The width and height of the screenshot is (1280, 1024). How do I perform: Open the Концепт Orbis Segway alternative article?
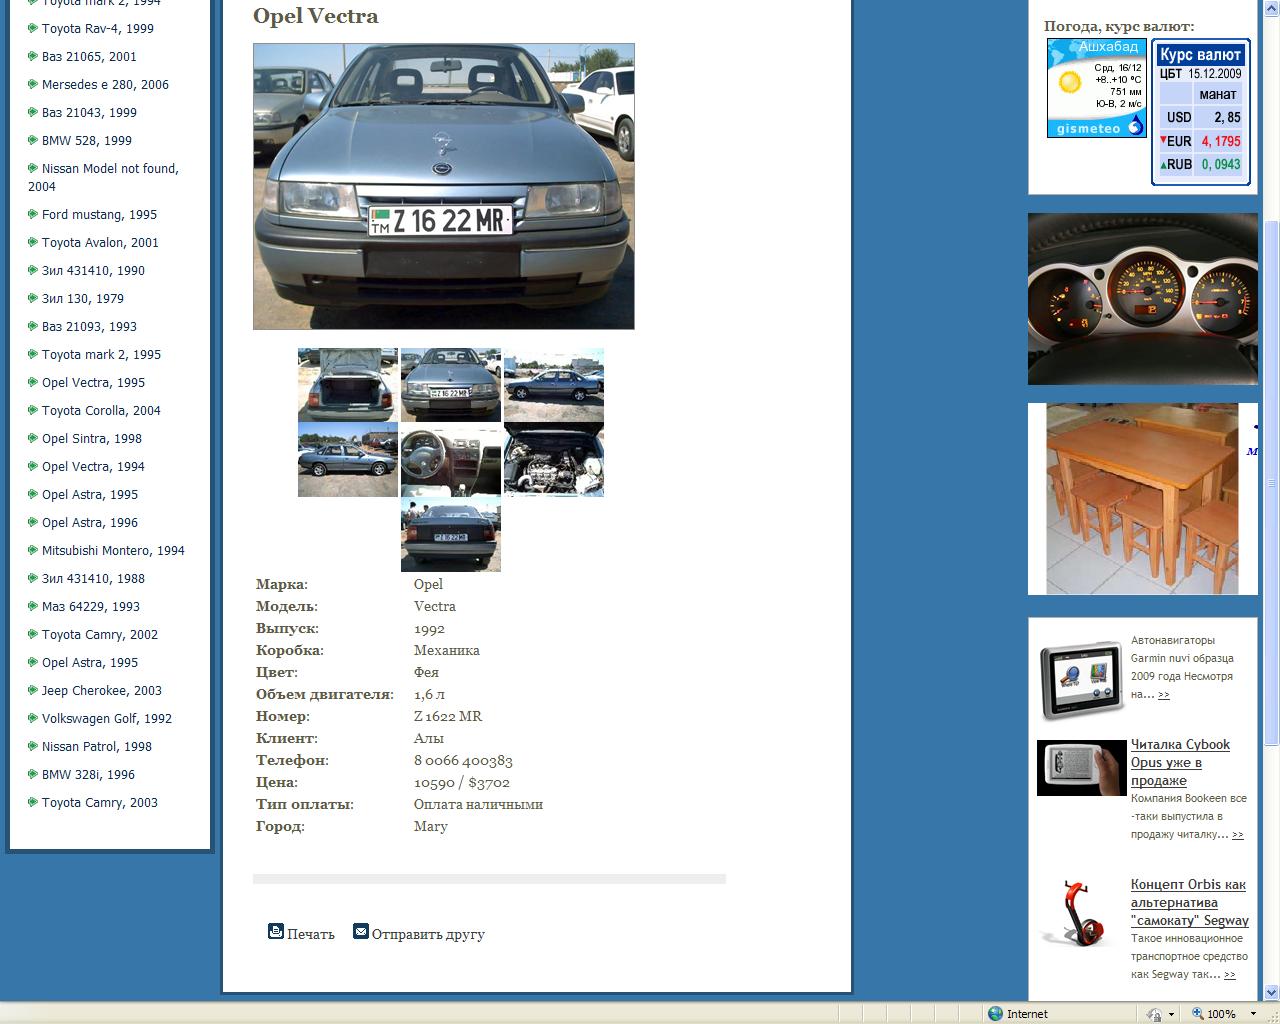(1190, 902)
